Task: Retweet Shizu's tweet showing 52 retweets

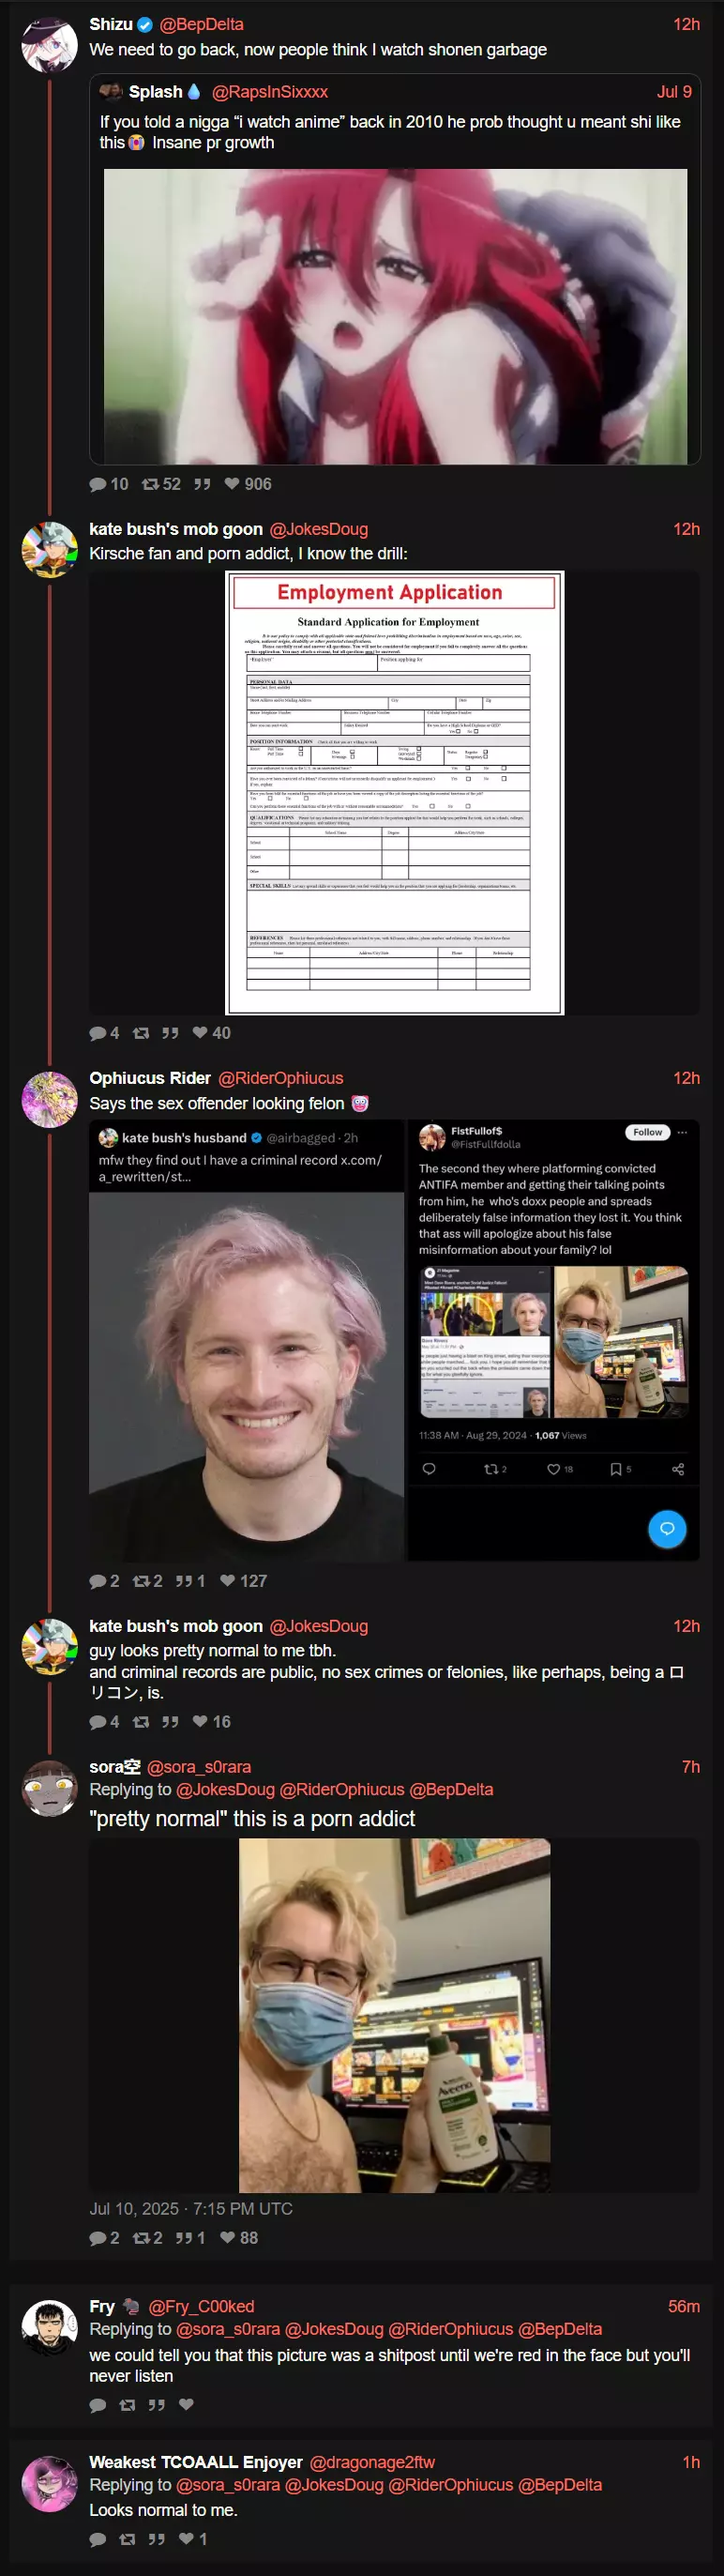Action: 161,484
